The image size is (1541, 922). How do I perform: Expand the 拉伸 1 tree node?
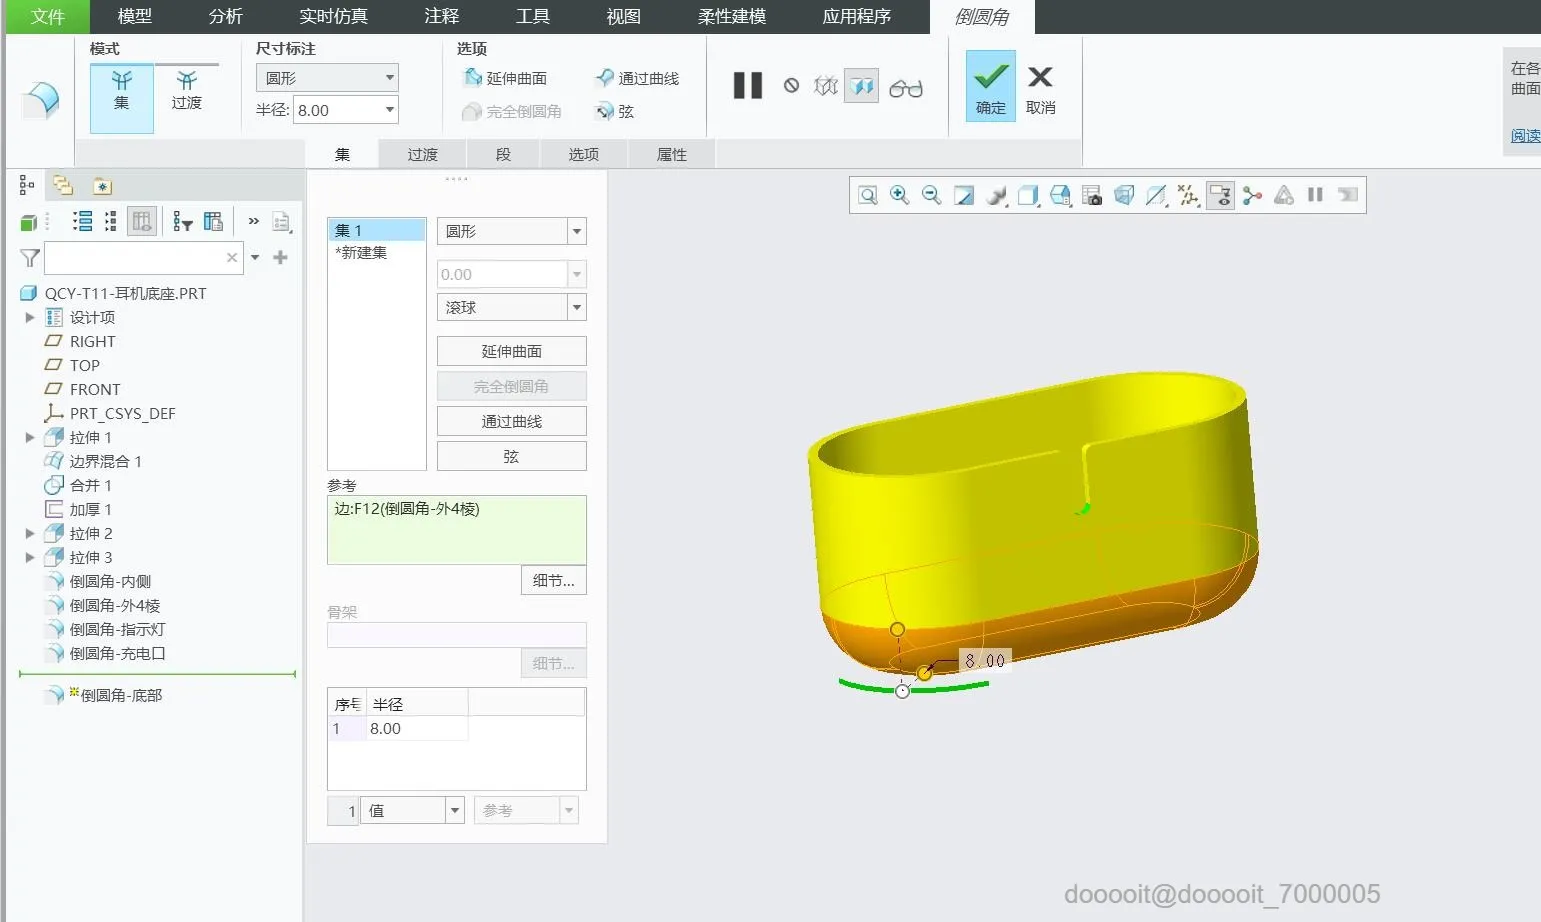30,437
